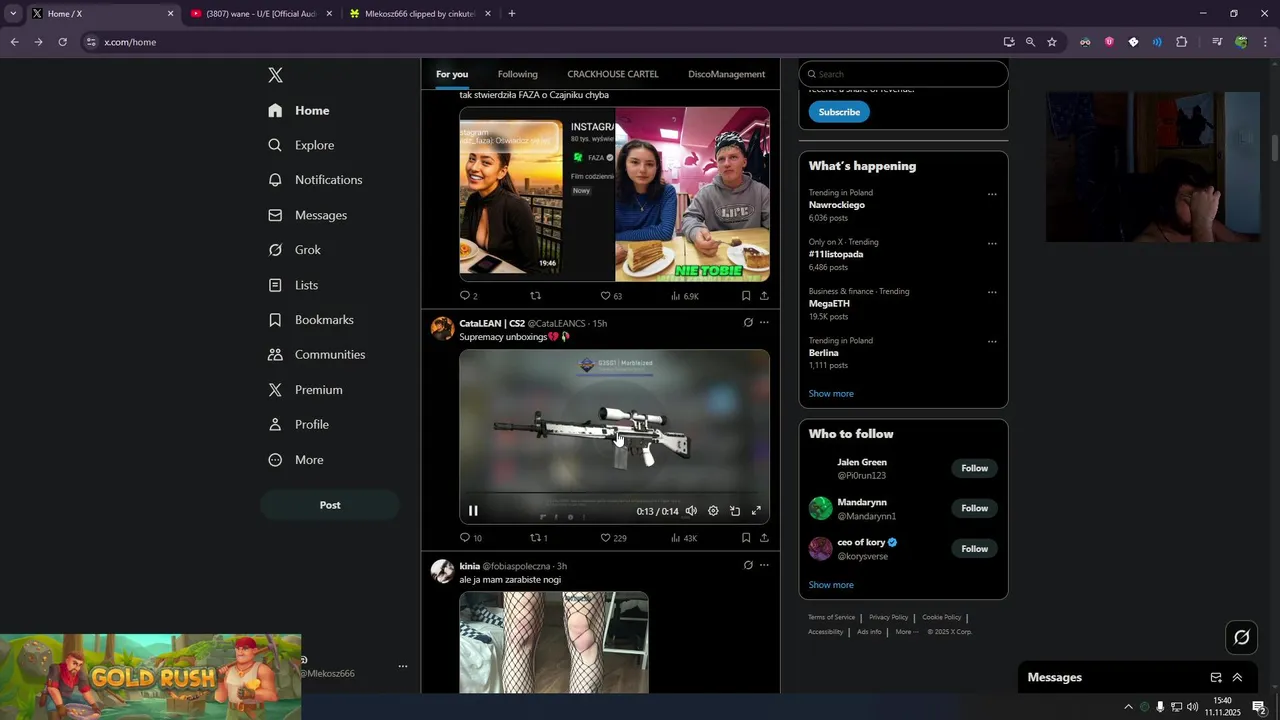Bookmark the FAZA post
Screen dimensions: 1280x720
coord(746,296)
